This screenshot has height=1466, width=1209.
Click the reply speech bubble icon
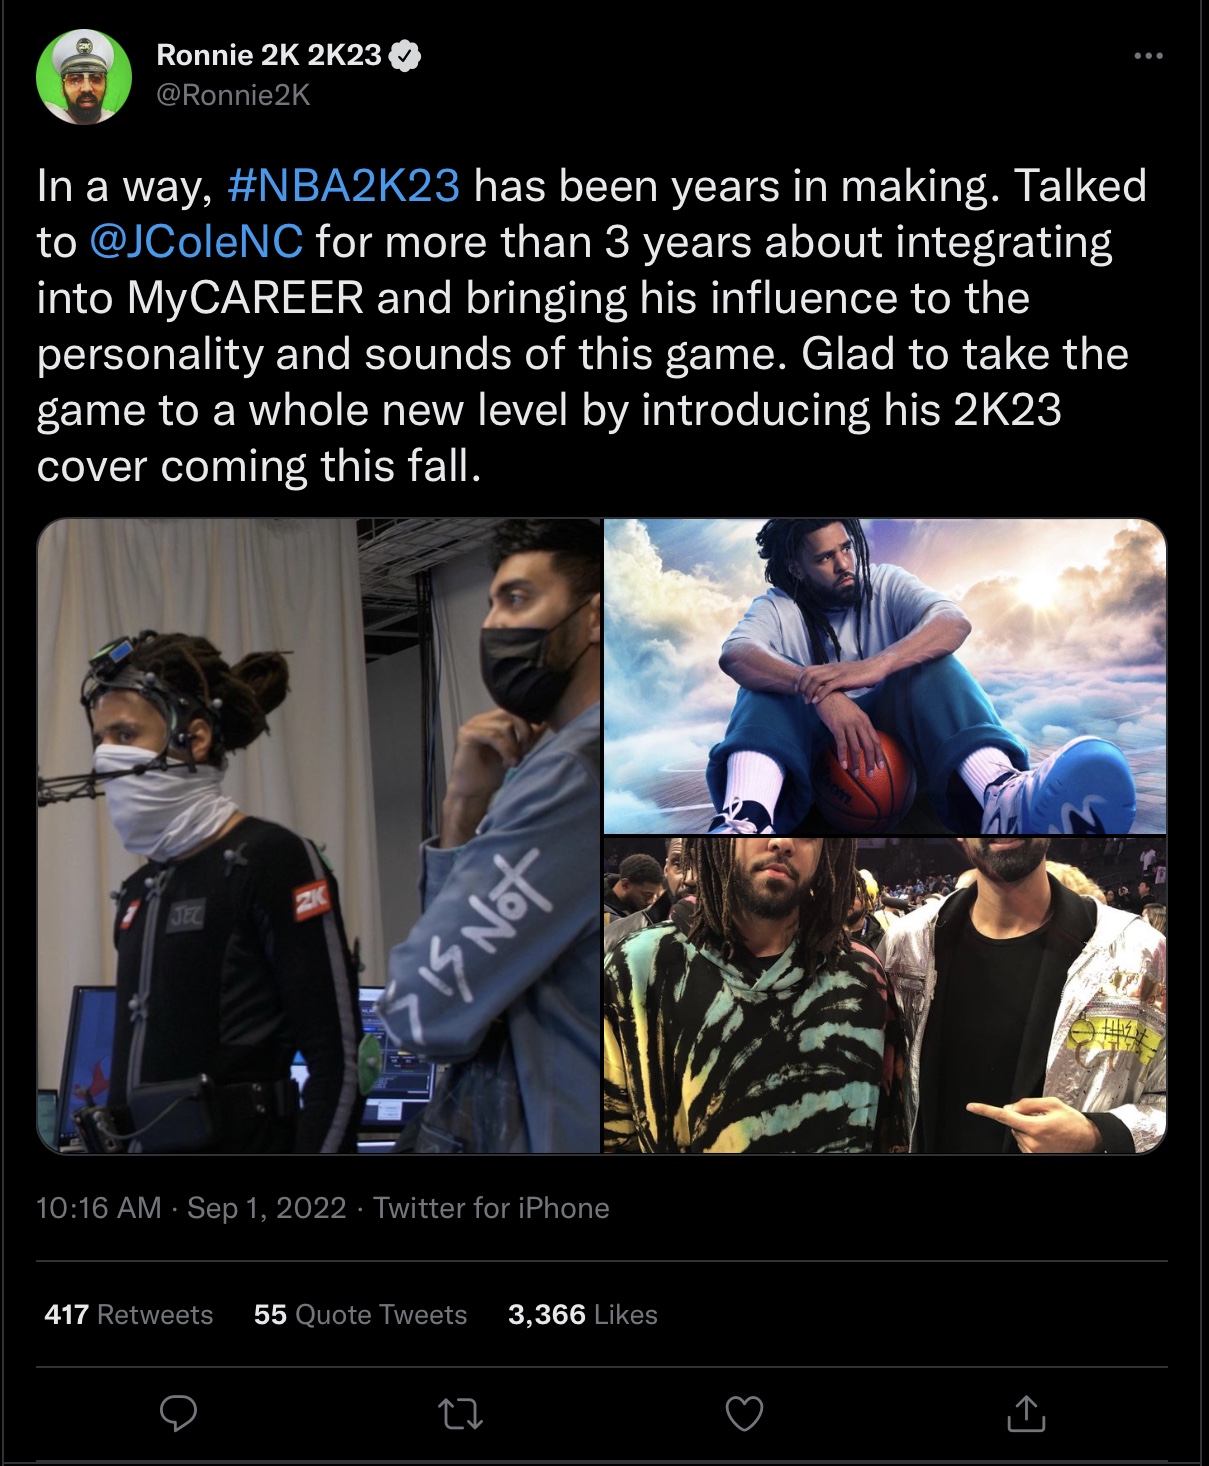(179, 1412)
